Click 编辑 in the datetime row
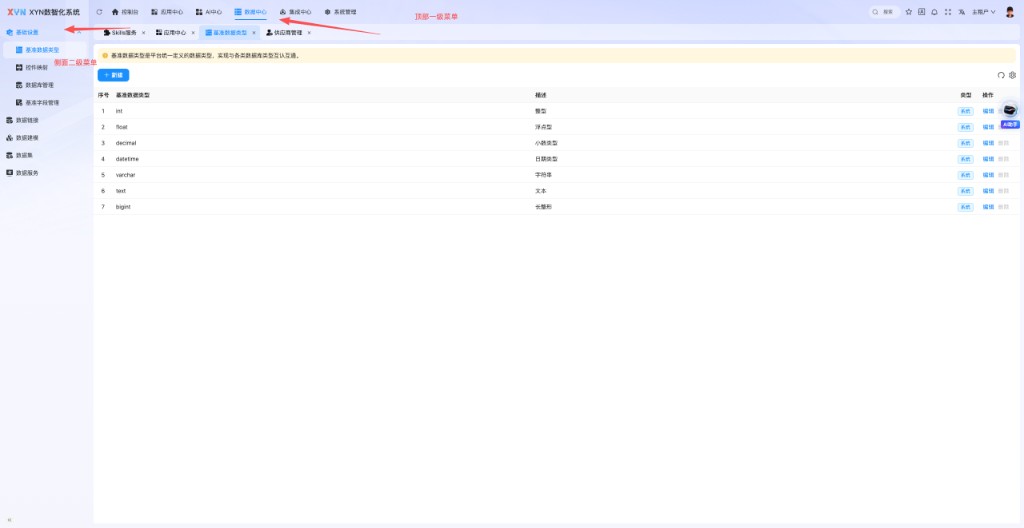Image resolution: width=1024 pixels, height=528 pixels. (988, 159)
